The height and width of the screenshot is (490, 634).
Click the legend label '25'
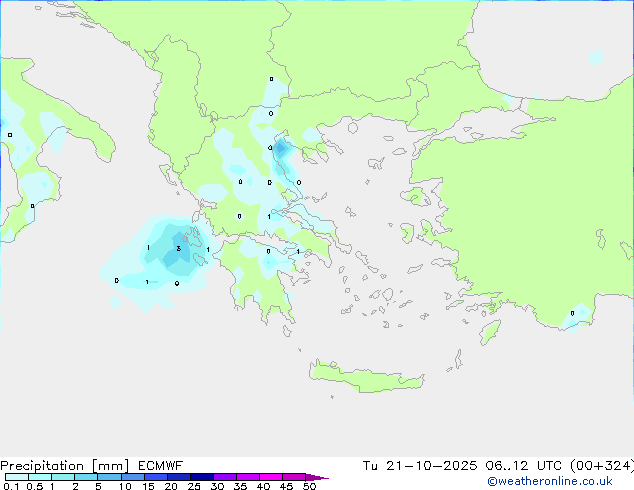coord(194,486)
